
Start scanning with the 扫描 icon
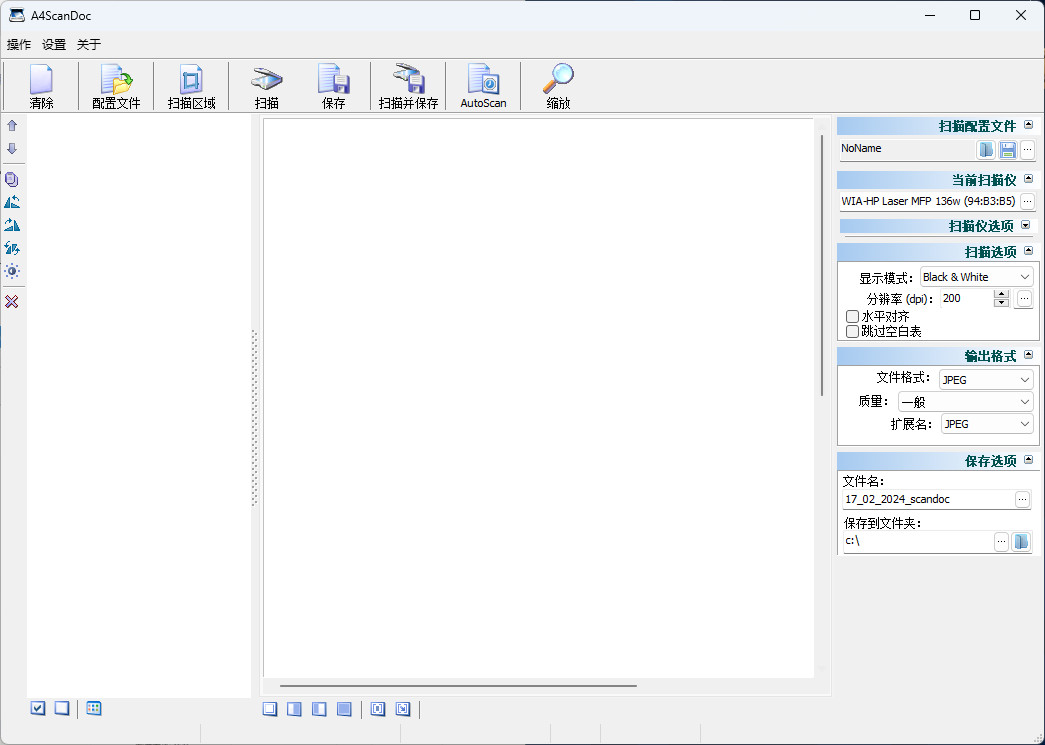coord(267,86)
